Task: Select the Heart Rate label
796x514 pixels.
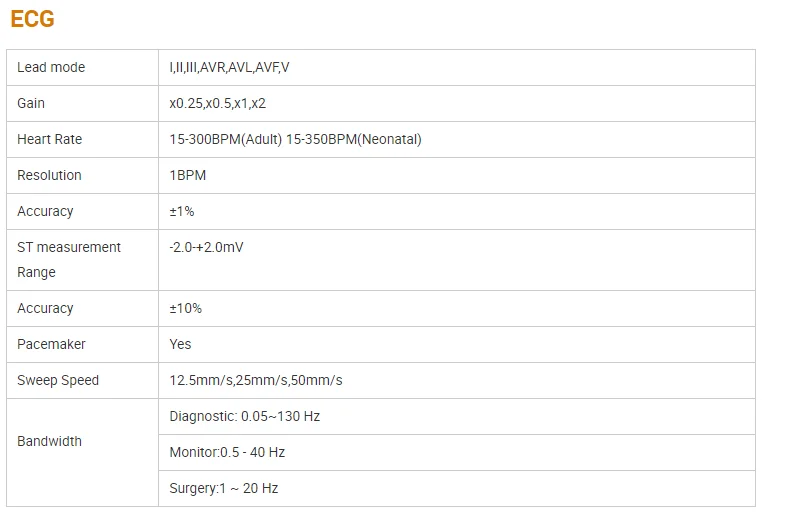Action: pyautogui.click(x=49, y=140)
